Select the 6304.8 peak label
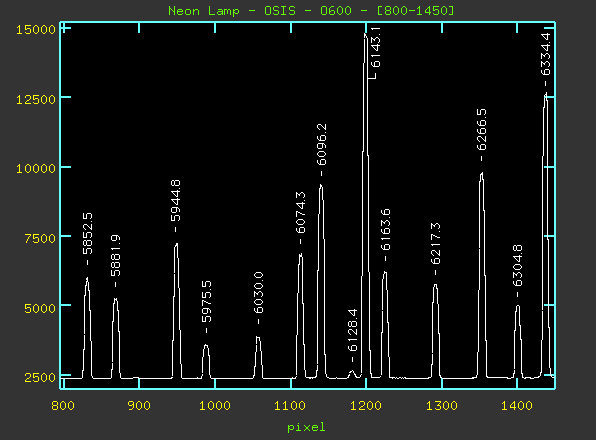Screen dimensions: 596x440 517,265
